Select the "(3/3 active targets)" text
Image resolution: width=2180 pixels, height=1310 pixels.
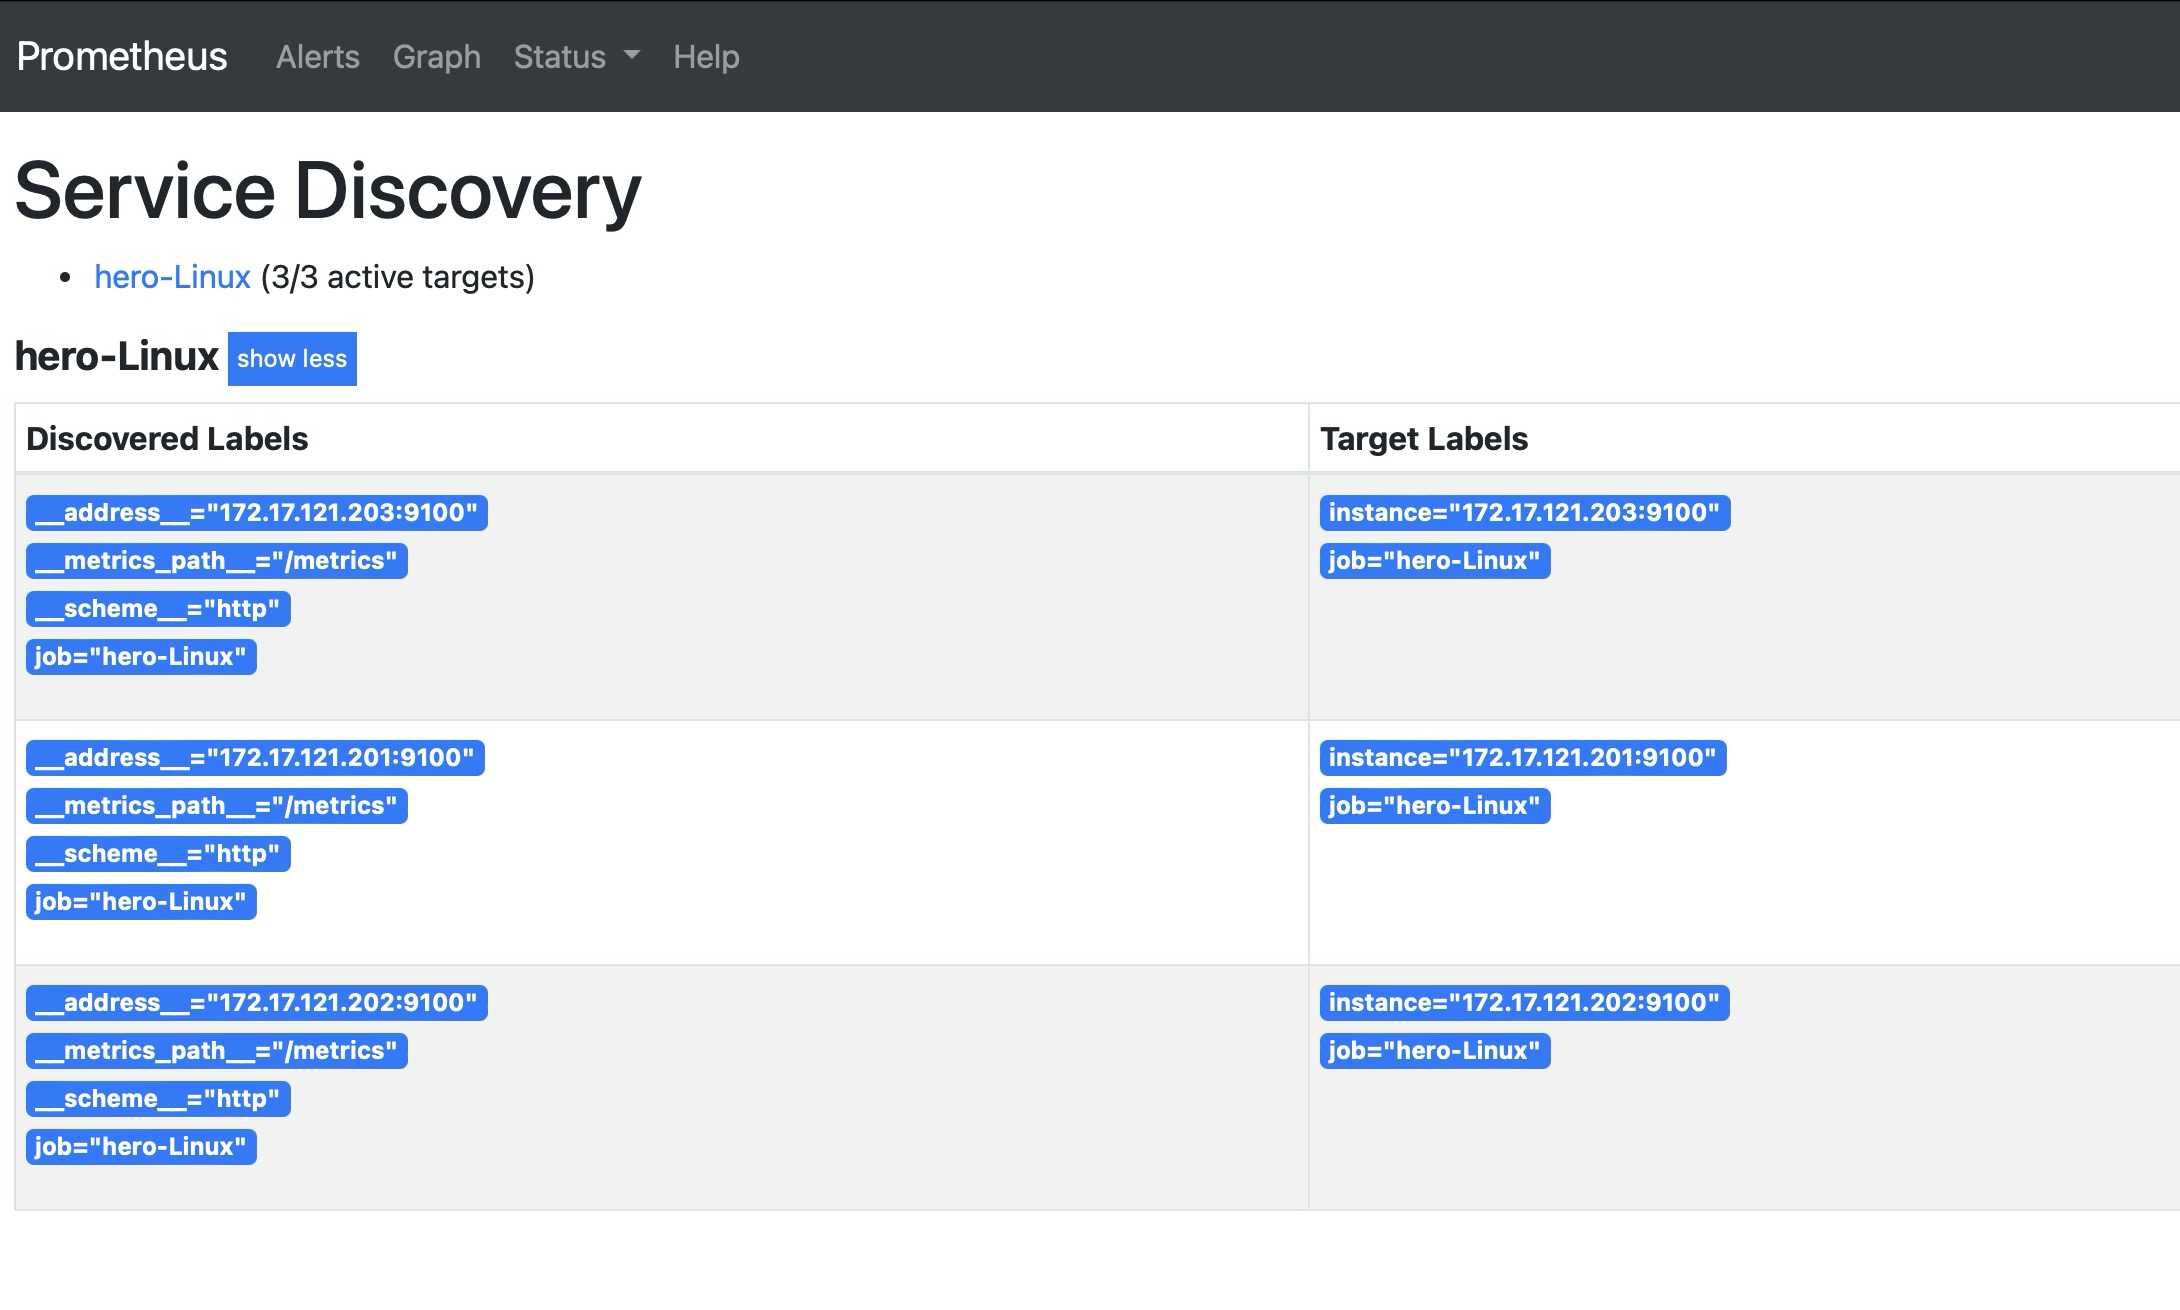(398, 277)
